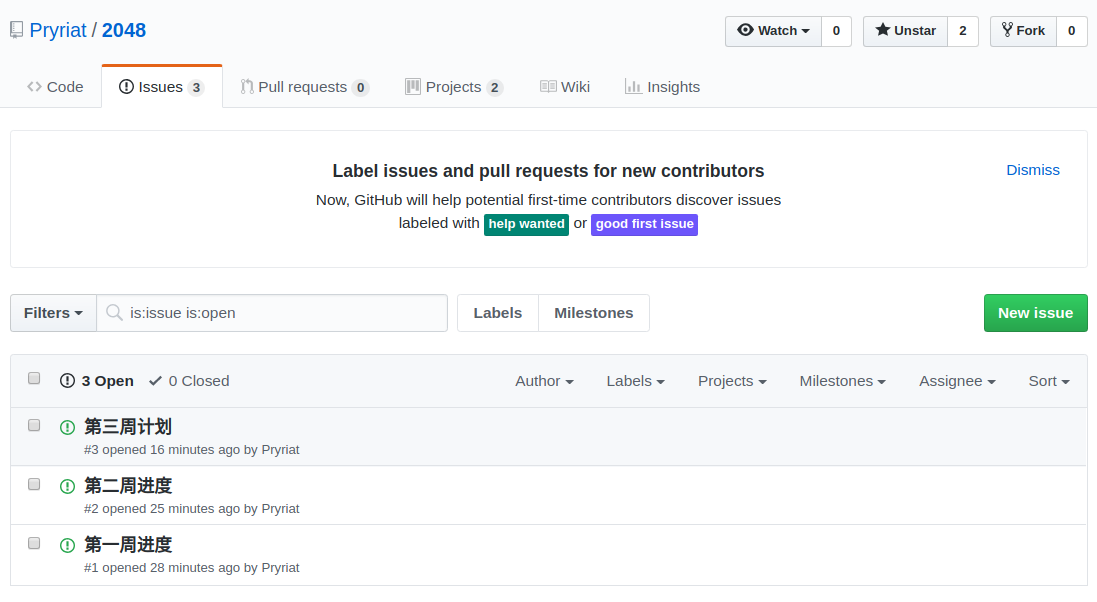Focus the is:issue is:open search field
The width and height of the screenshot is (1097, 602).
tap(272, 313)
